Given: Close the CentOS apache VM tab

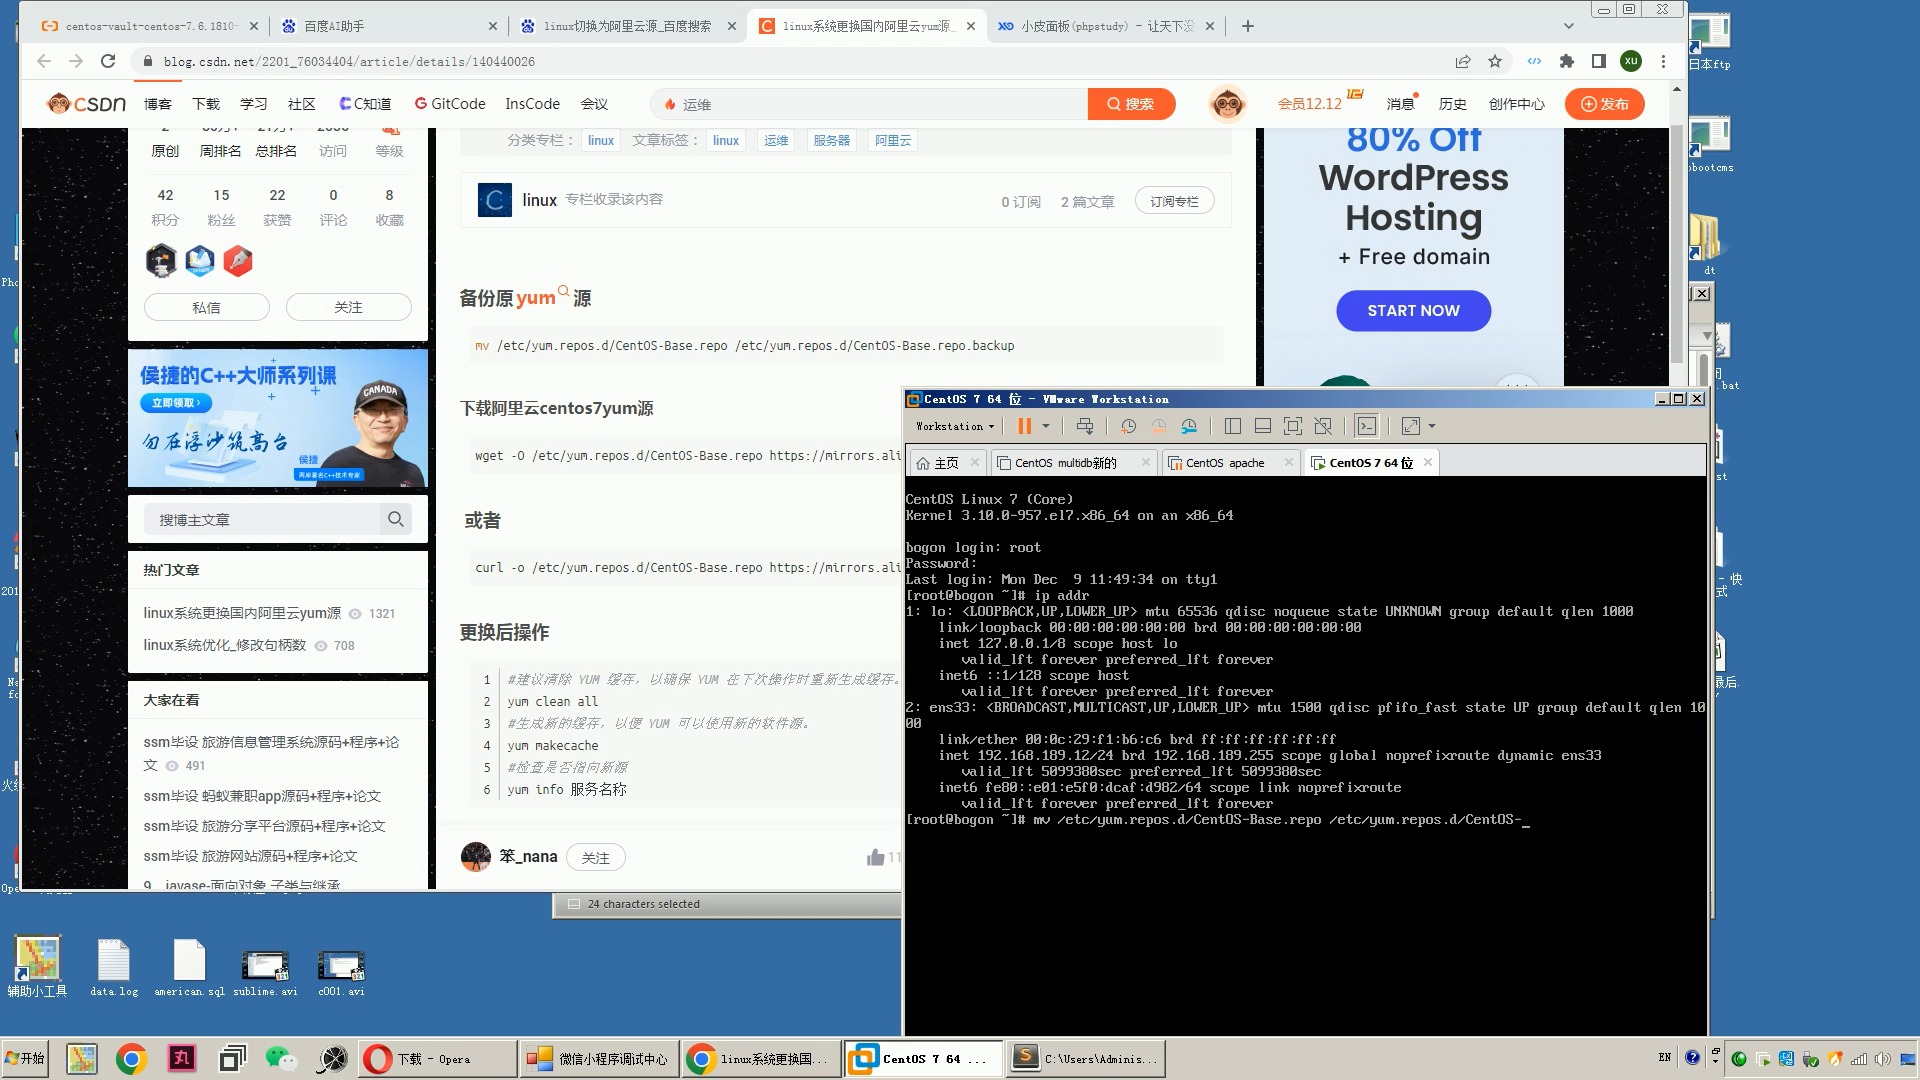Looking at the screenshot, I should [1288, 462].
